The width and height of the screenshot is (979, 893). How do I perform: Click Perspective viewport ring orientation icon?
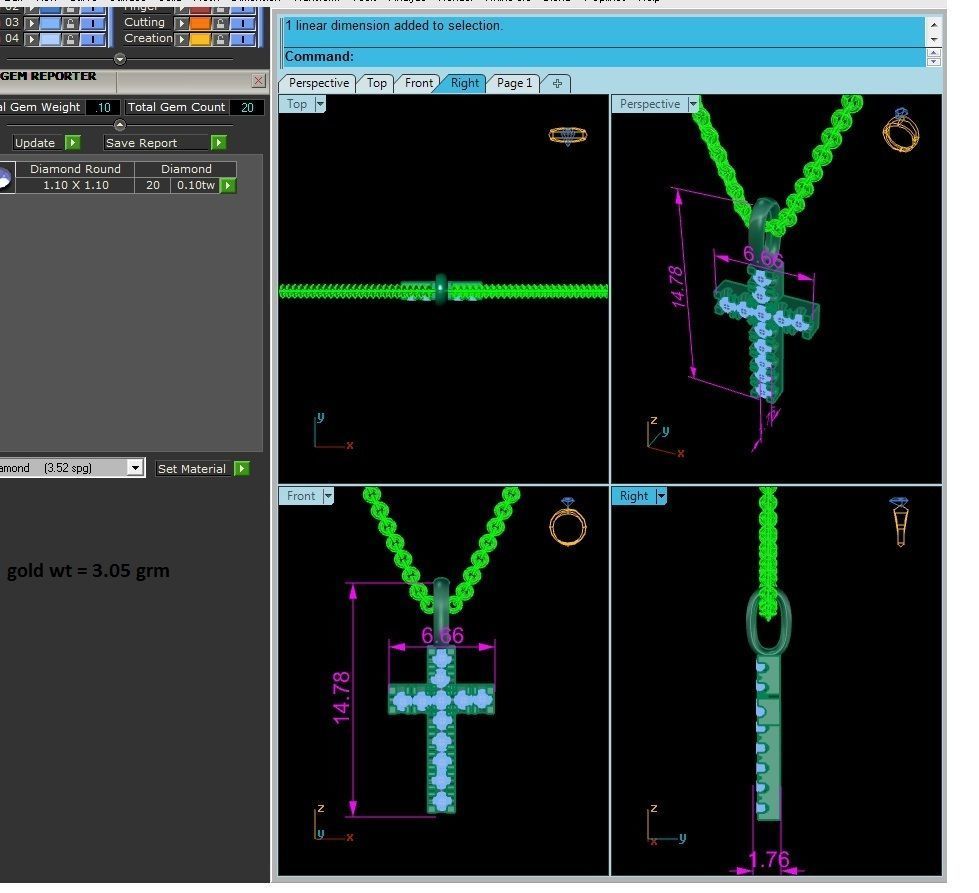point(901,130)
